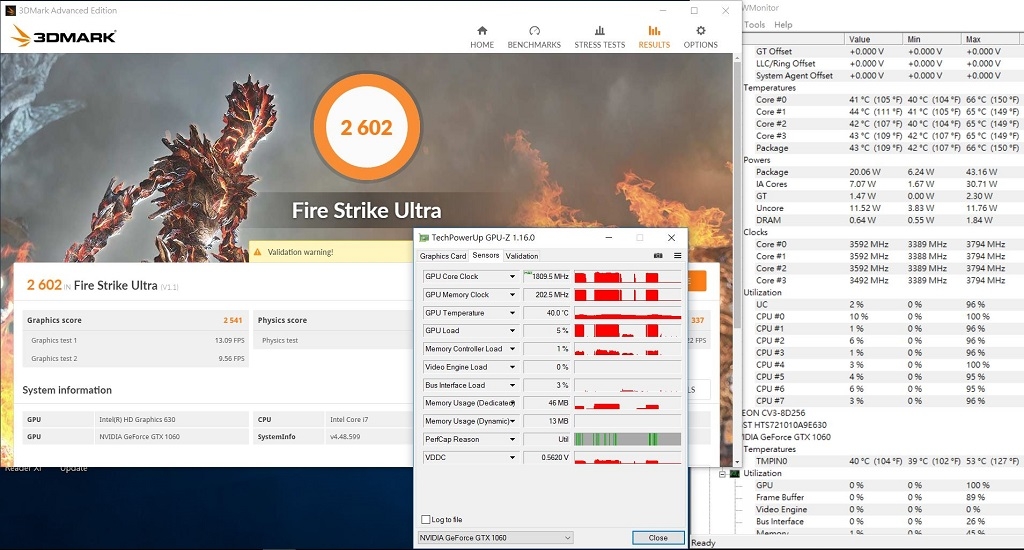Viewport: 1024px width, 550px height.
Task: Switch to the Sensors tab
Action: (485, 255)
